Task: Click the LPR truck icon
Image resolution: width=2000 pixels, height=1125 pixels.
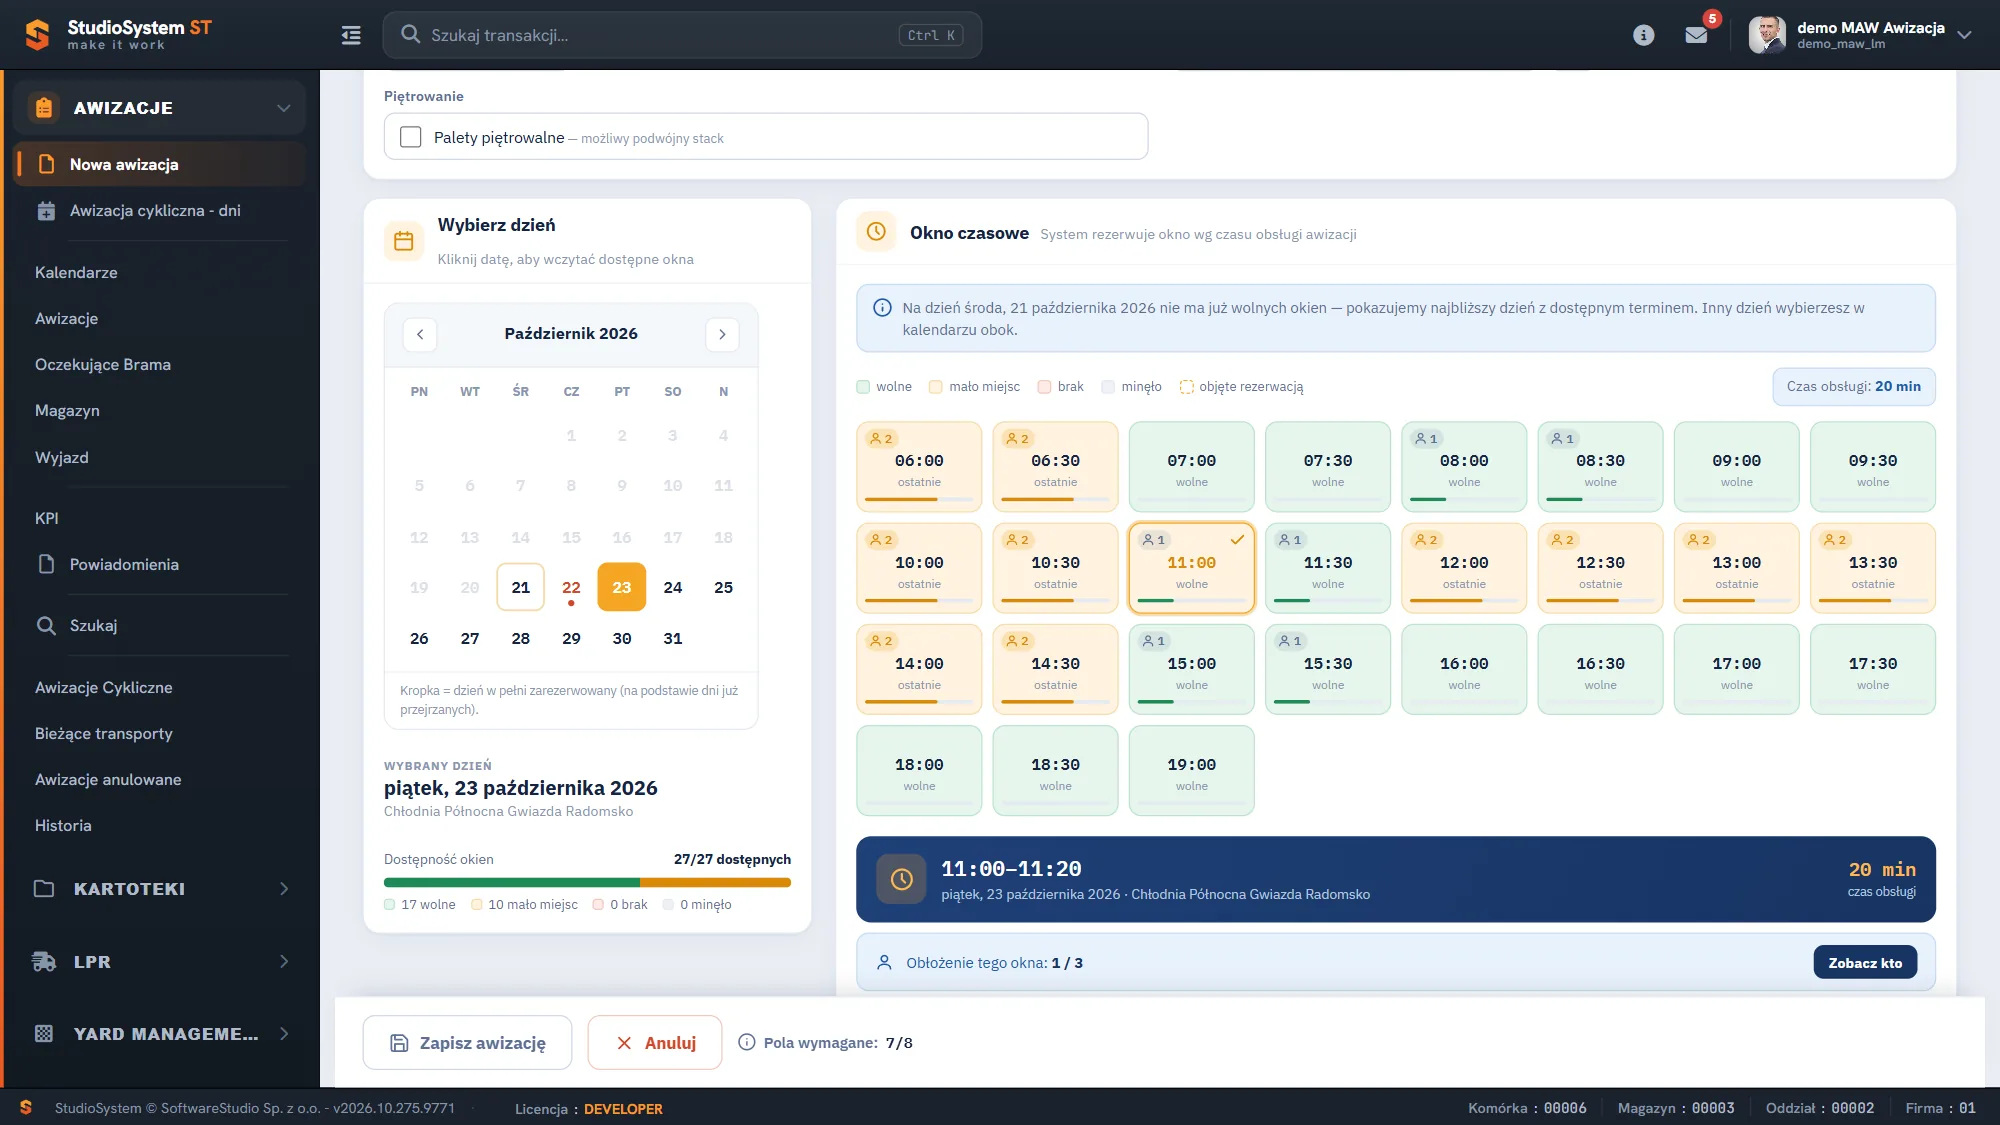Action: tap(44, 962)
